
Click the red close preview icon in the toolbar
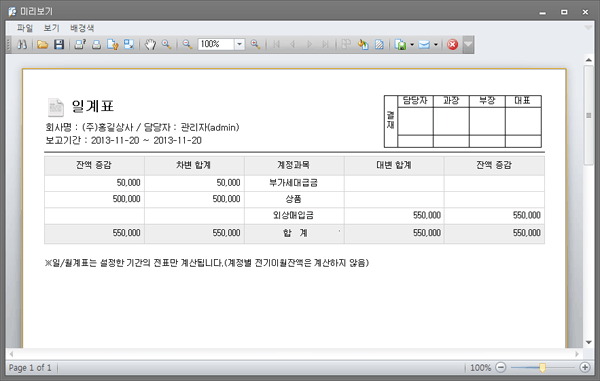coord(452,44)
